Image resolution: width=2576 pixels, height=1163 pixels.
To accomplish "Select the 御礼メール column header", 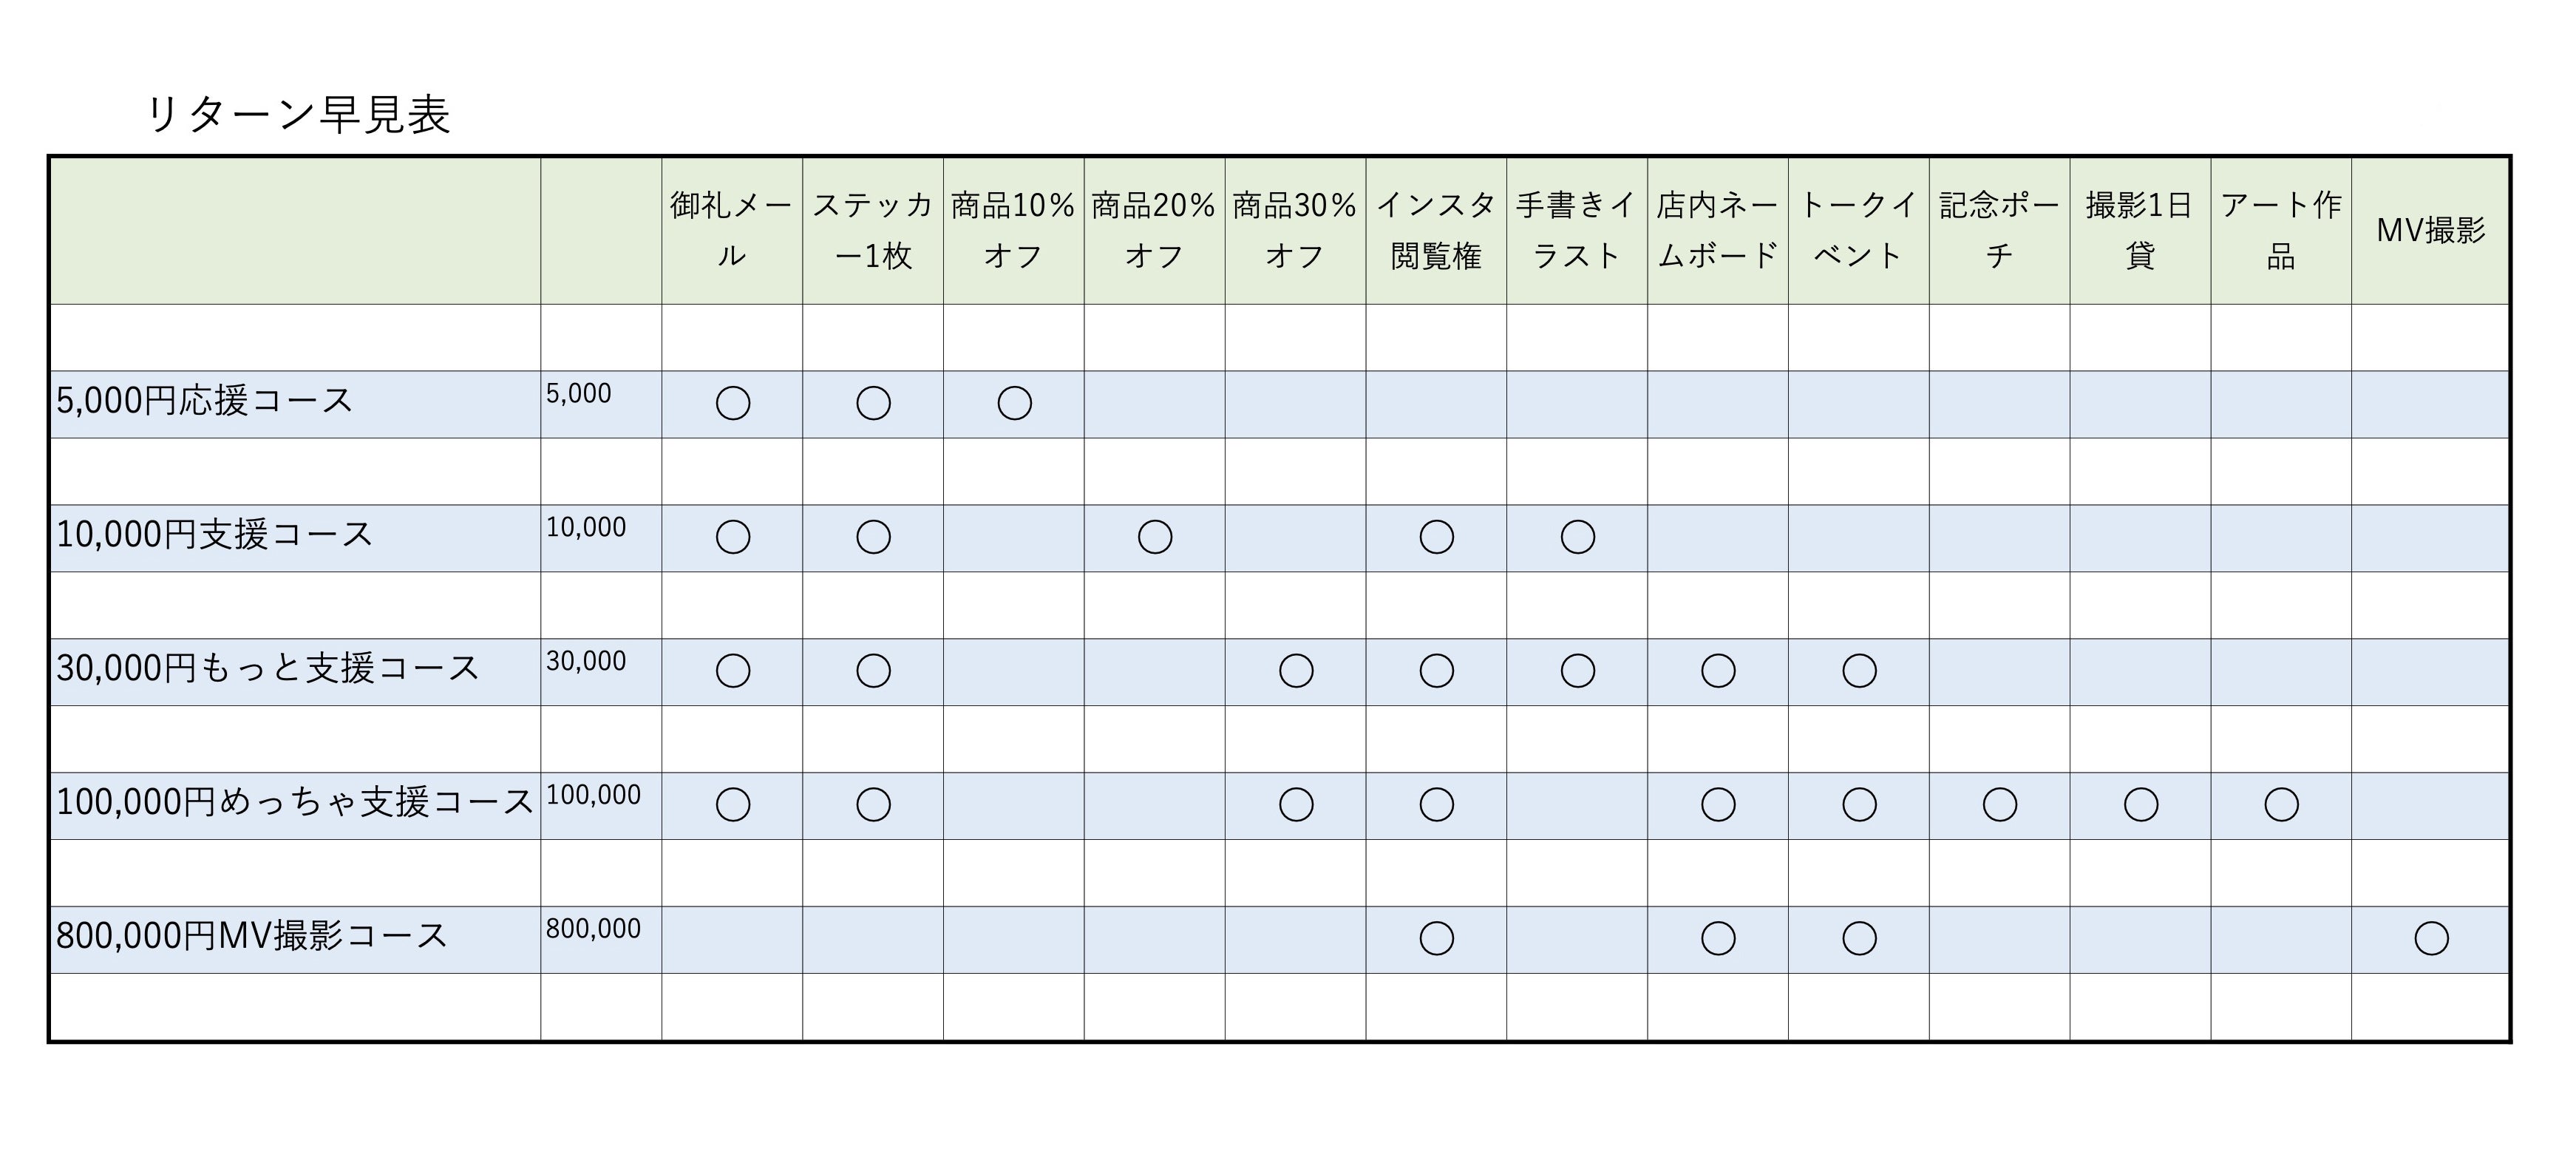I will pos(731,230).
